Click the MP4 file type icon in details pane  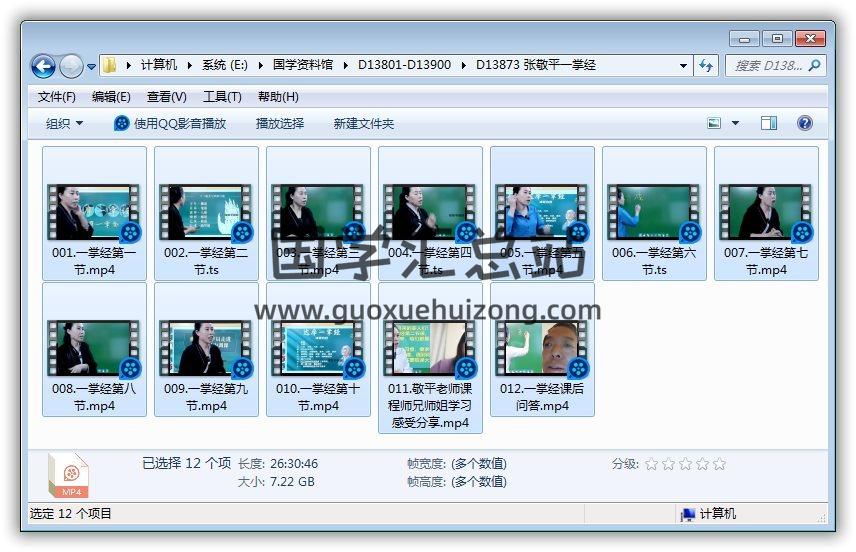tap(68, 475)
